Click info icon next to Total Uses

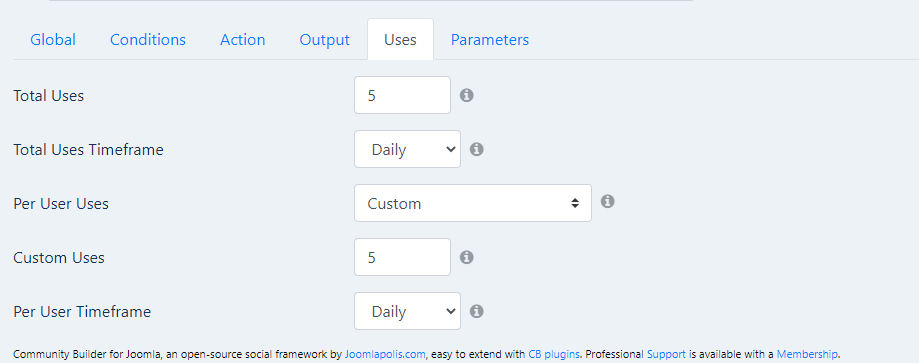(467, 95)
